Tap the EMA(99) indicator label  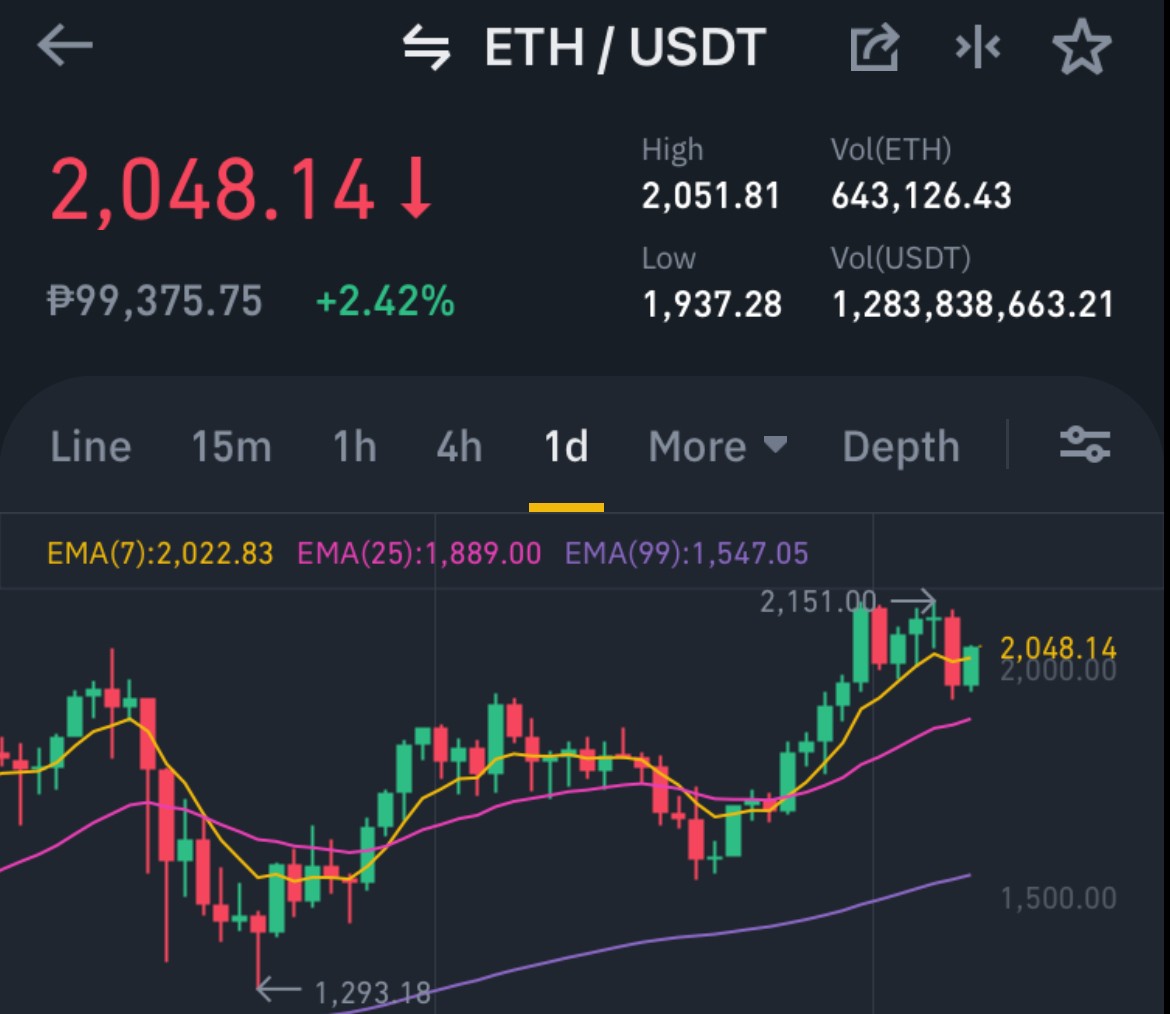[686, 553]
